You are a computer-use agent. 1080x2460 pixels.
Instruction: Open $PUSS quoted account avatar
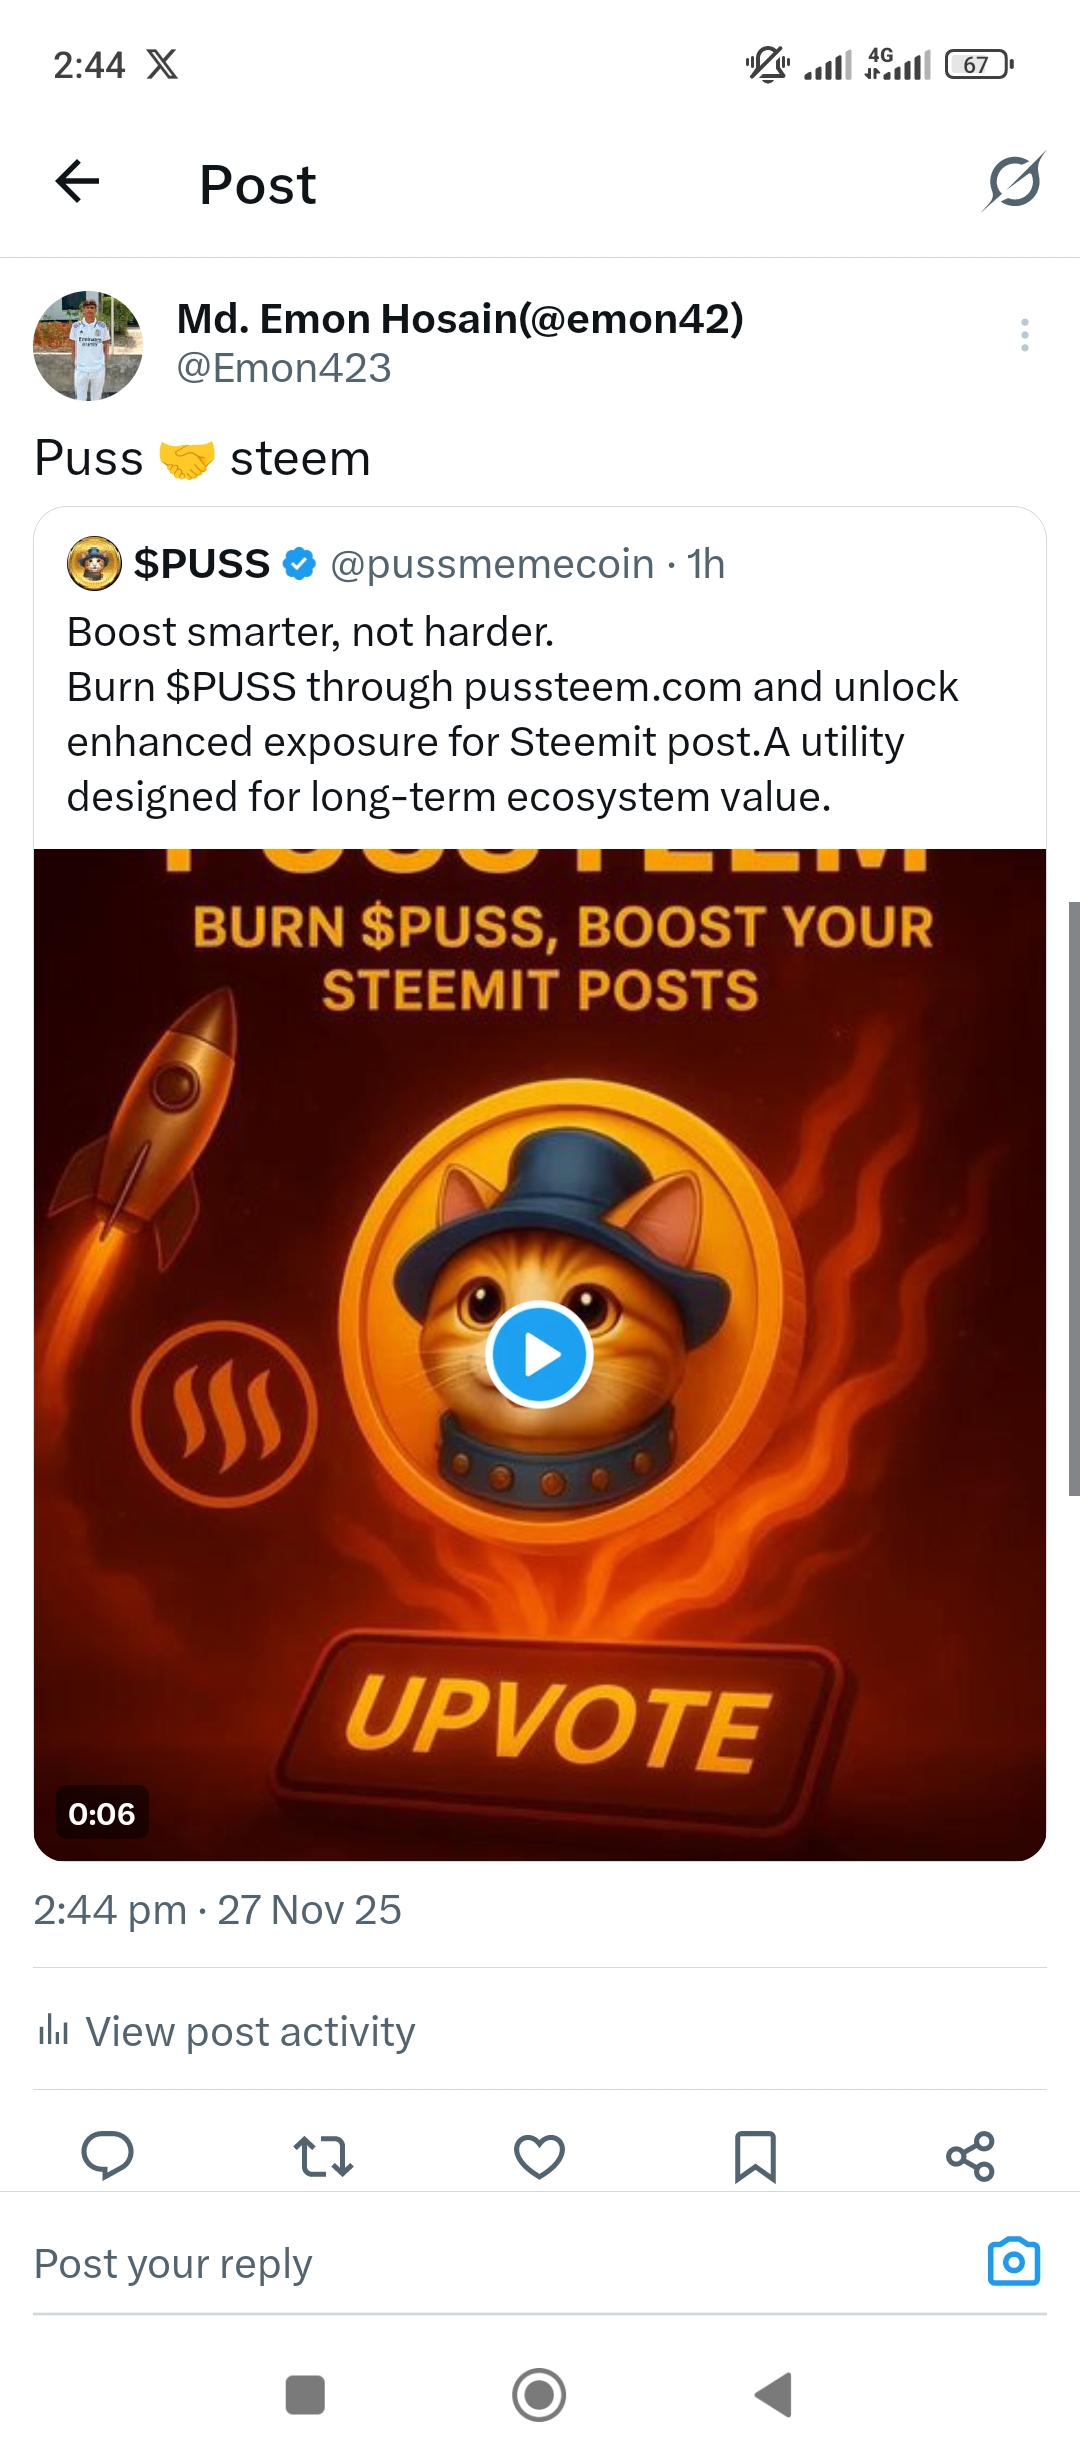(94, 564)
